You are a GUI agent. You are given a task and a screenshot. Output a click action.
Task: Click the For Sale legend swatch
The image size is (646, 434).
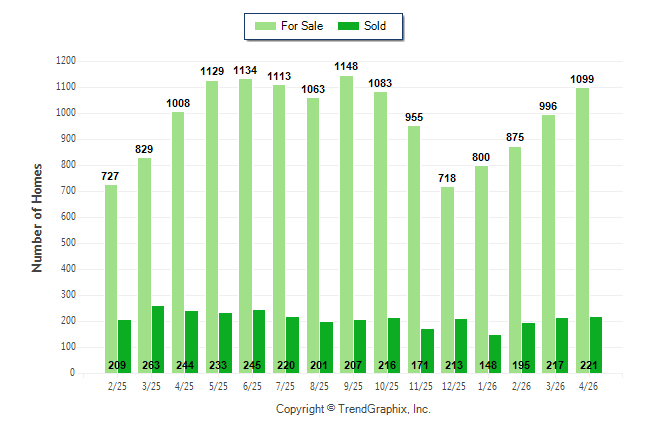[265, 26]
